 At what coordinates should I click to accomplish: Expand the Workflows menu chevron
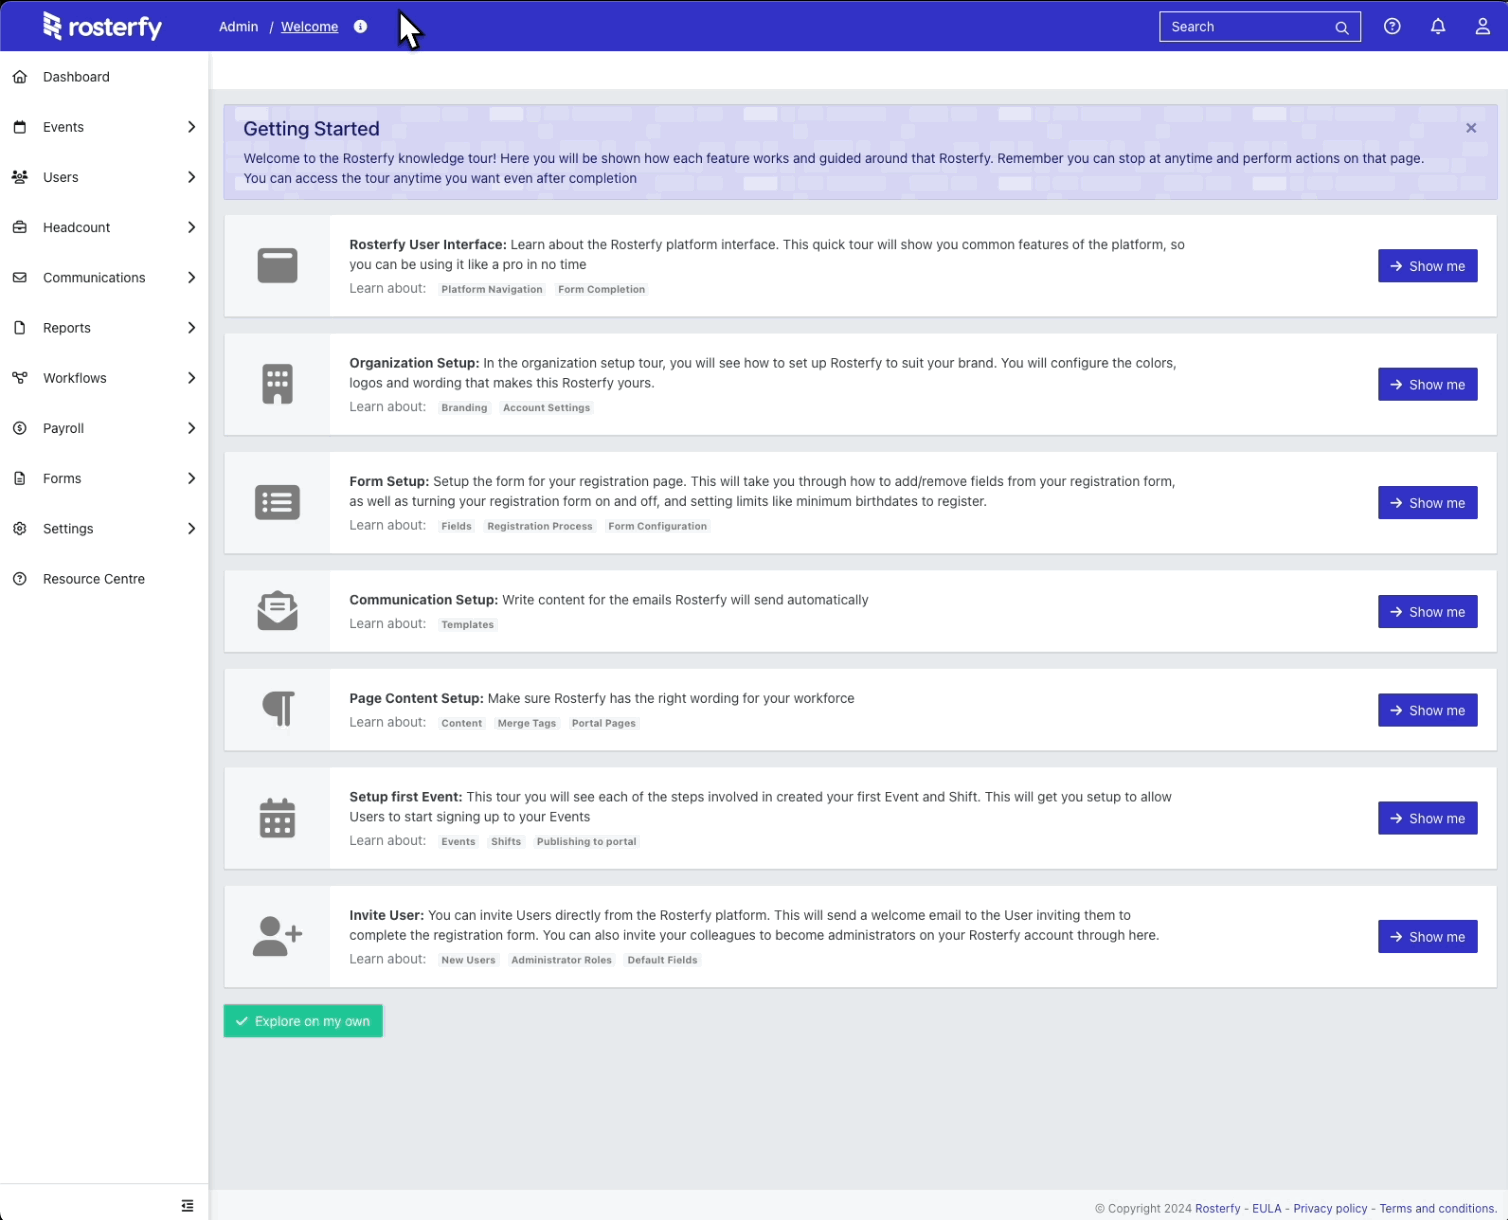pyautogui.click(x=191, y=378)
